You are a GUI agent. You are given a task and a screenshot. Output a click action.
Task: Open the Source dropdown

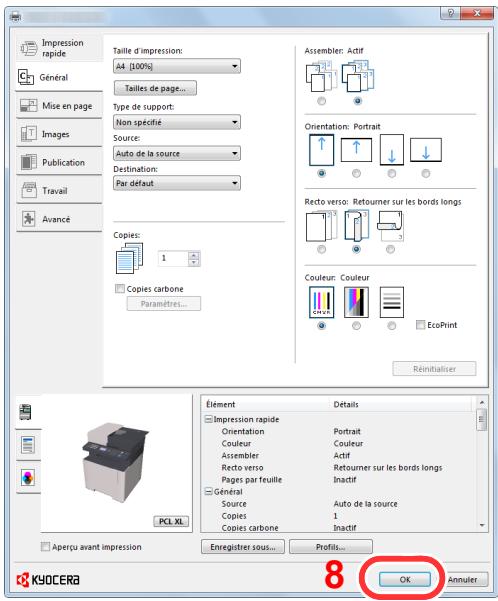click(177, 153)
